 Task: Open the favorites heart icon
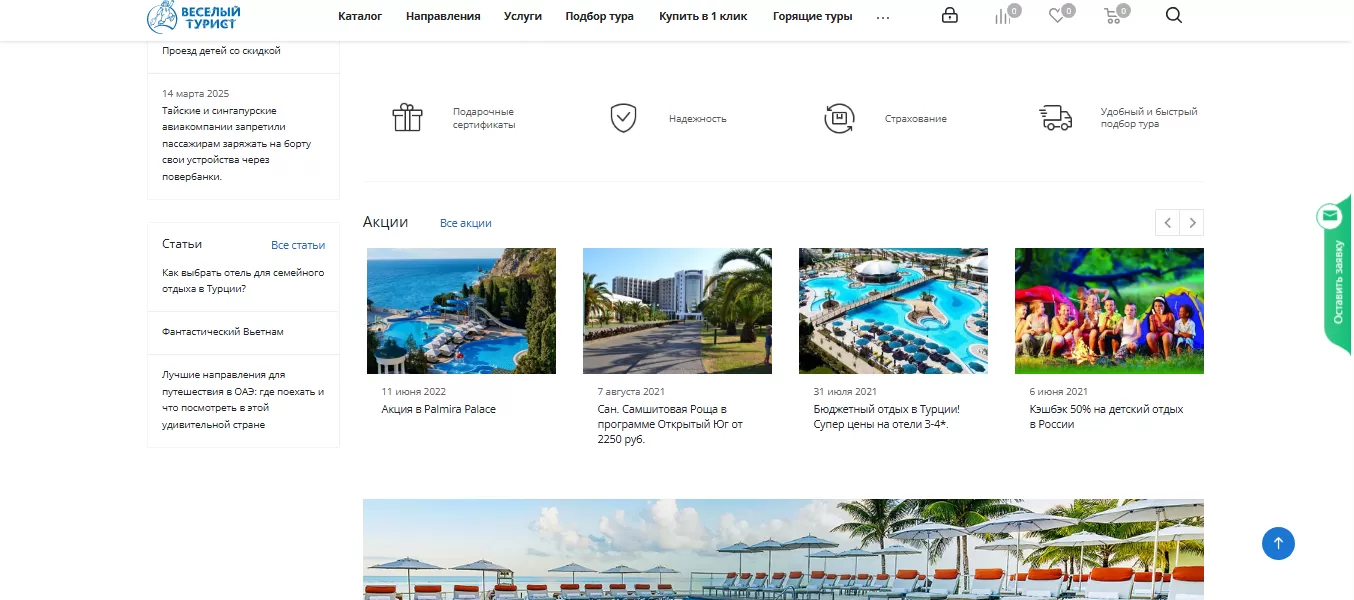point(1056,16)
